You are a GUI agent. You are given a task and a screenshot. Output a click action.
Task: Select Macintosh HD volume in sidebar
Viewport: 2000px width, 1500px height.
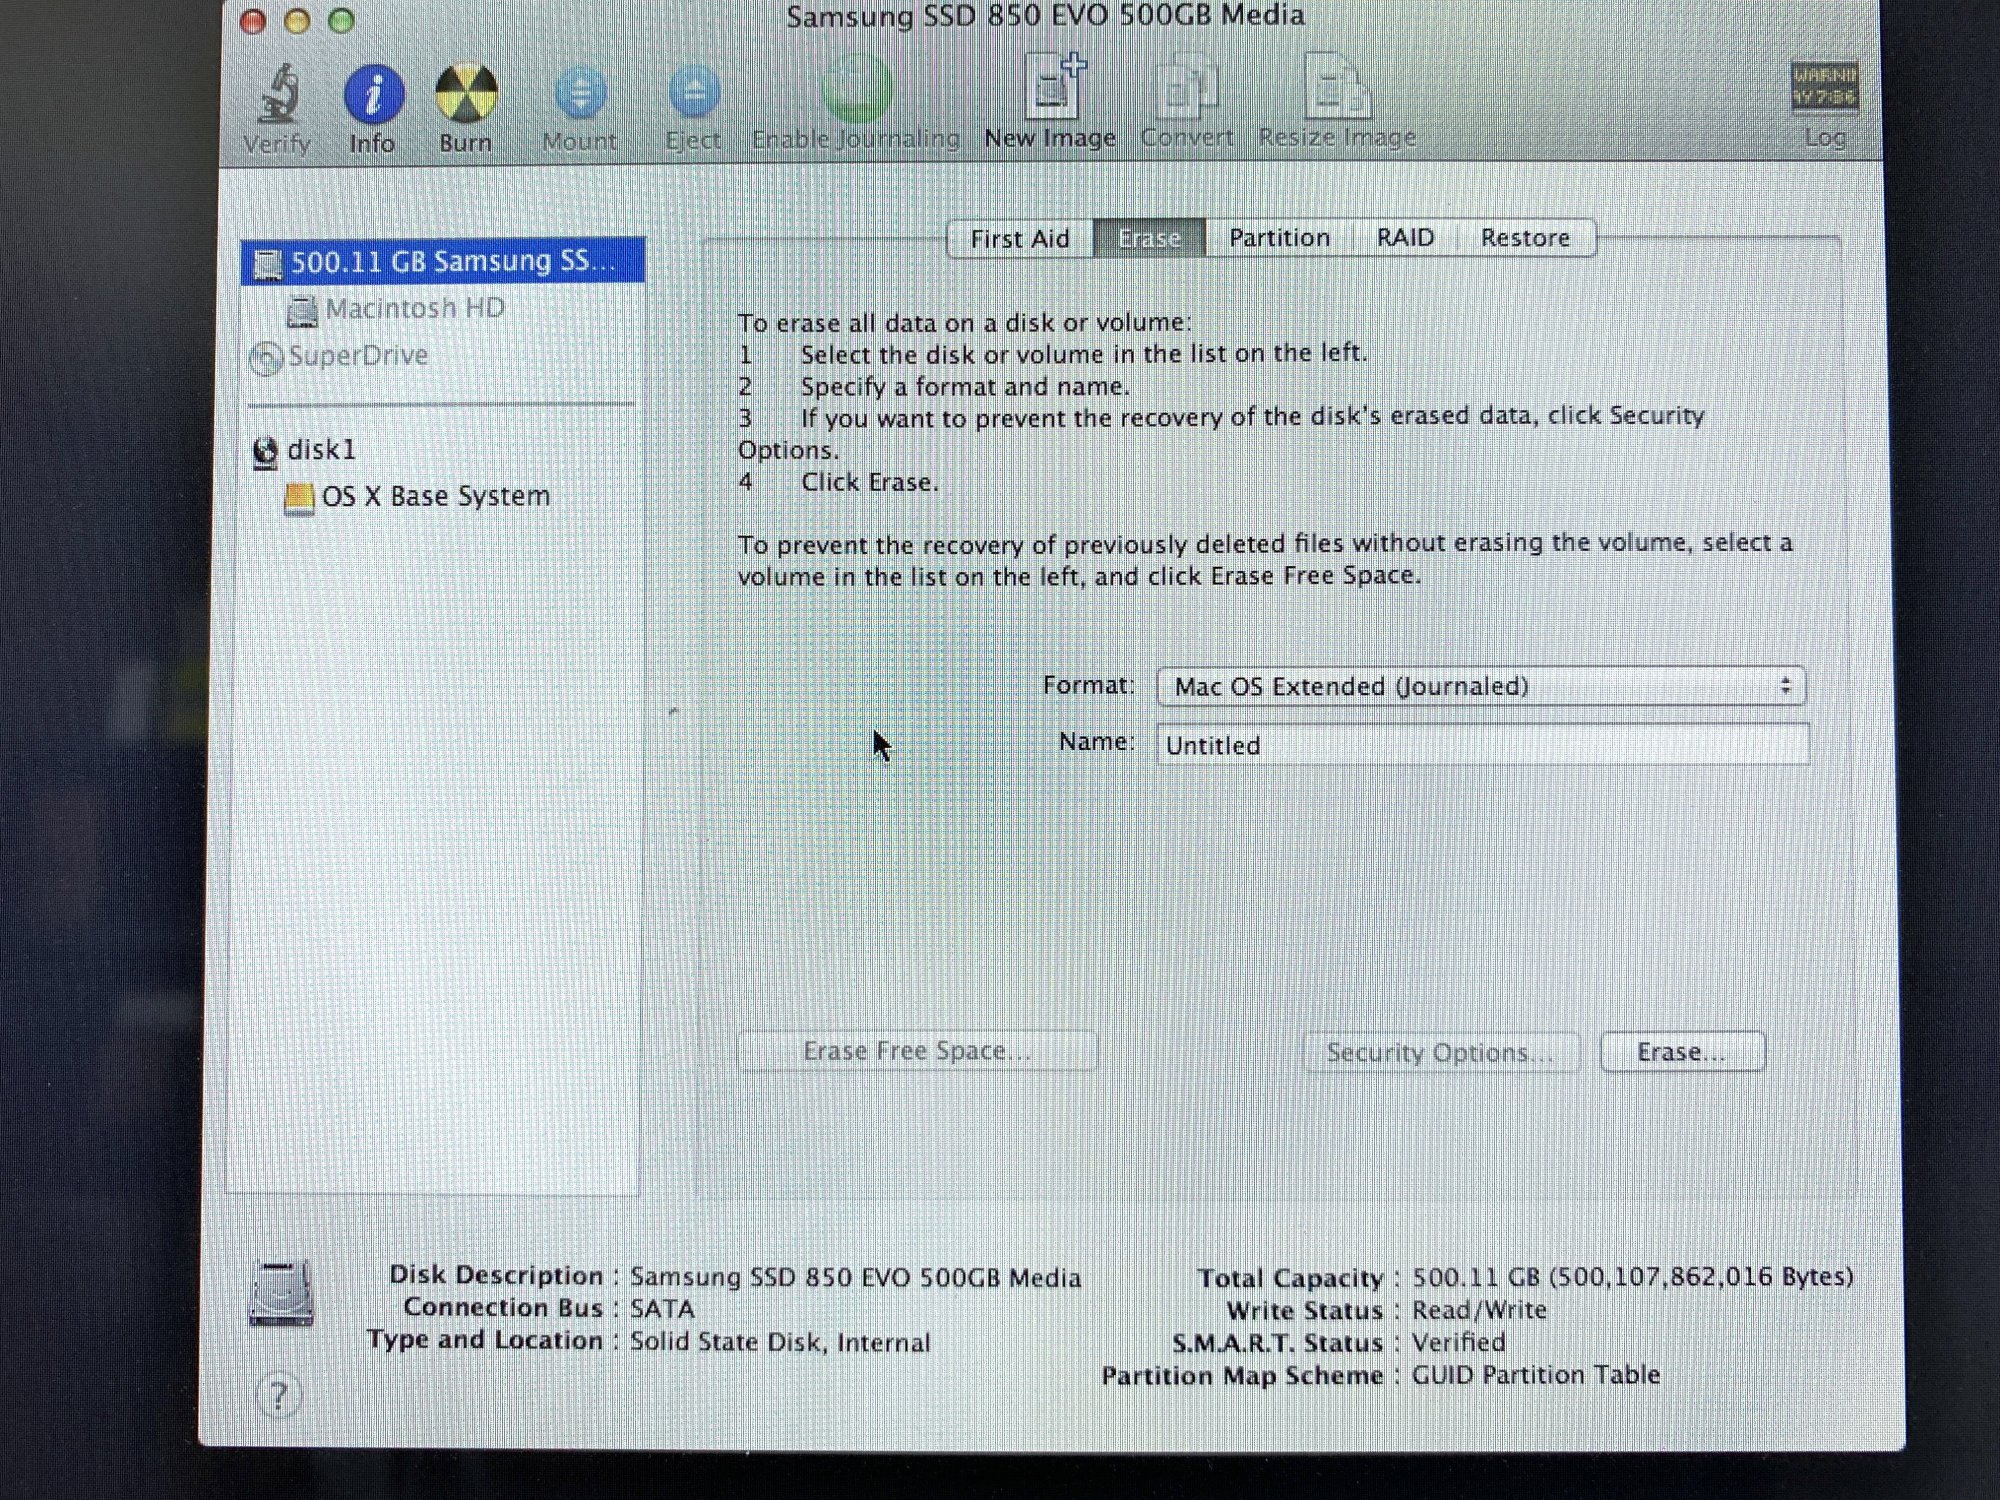(414, 309)
